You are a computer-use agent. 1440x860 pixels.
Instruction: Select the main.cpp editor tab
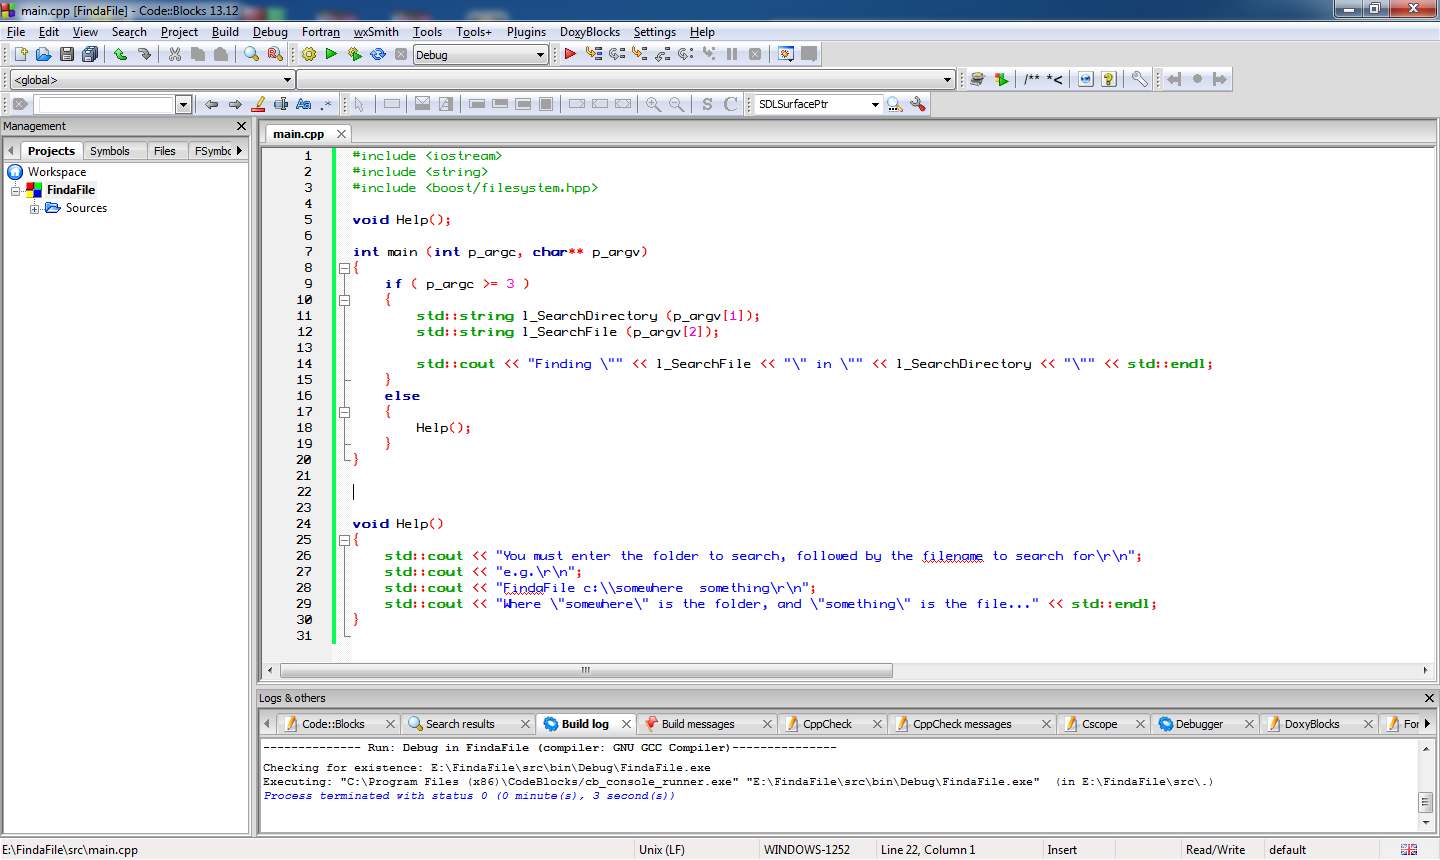pos(298,134)
